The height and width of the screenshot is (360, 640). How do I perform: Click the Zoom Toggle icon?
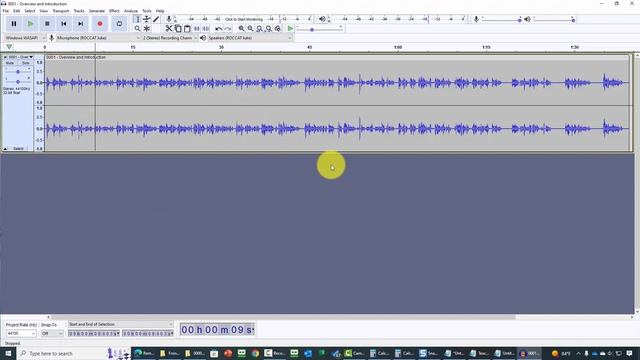(278, 29)
